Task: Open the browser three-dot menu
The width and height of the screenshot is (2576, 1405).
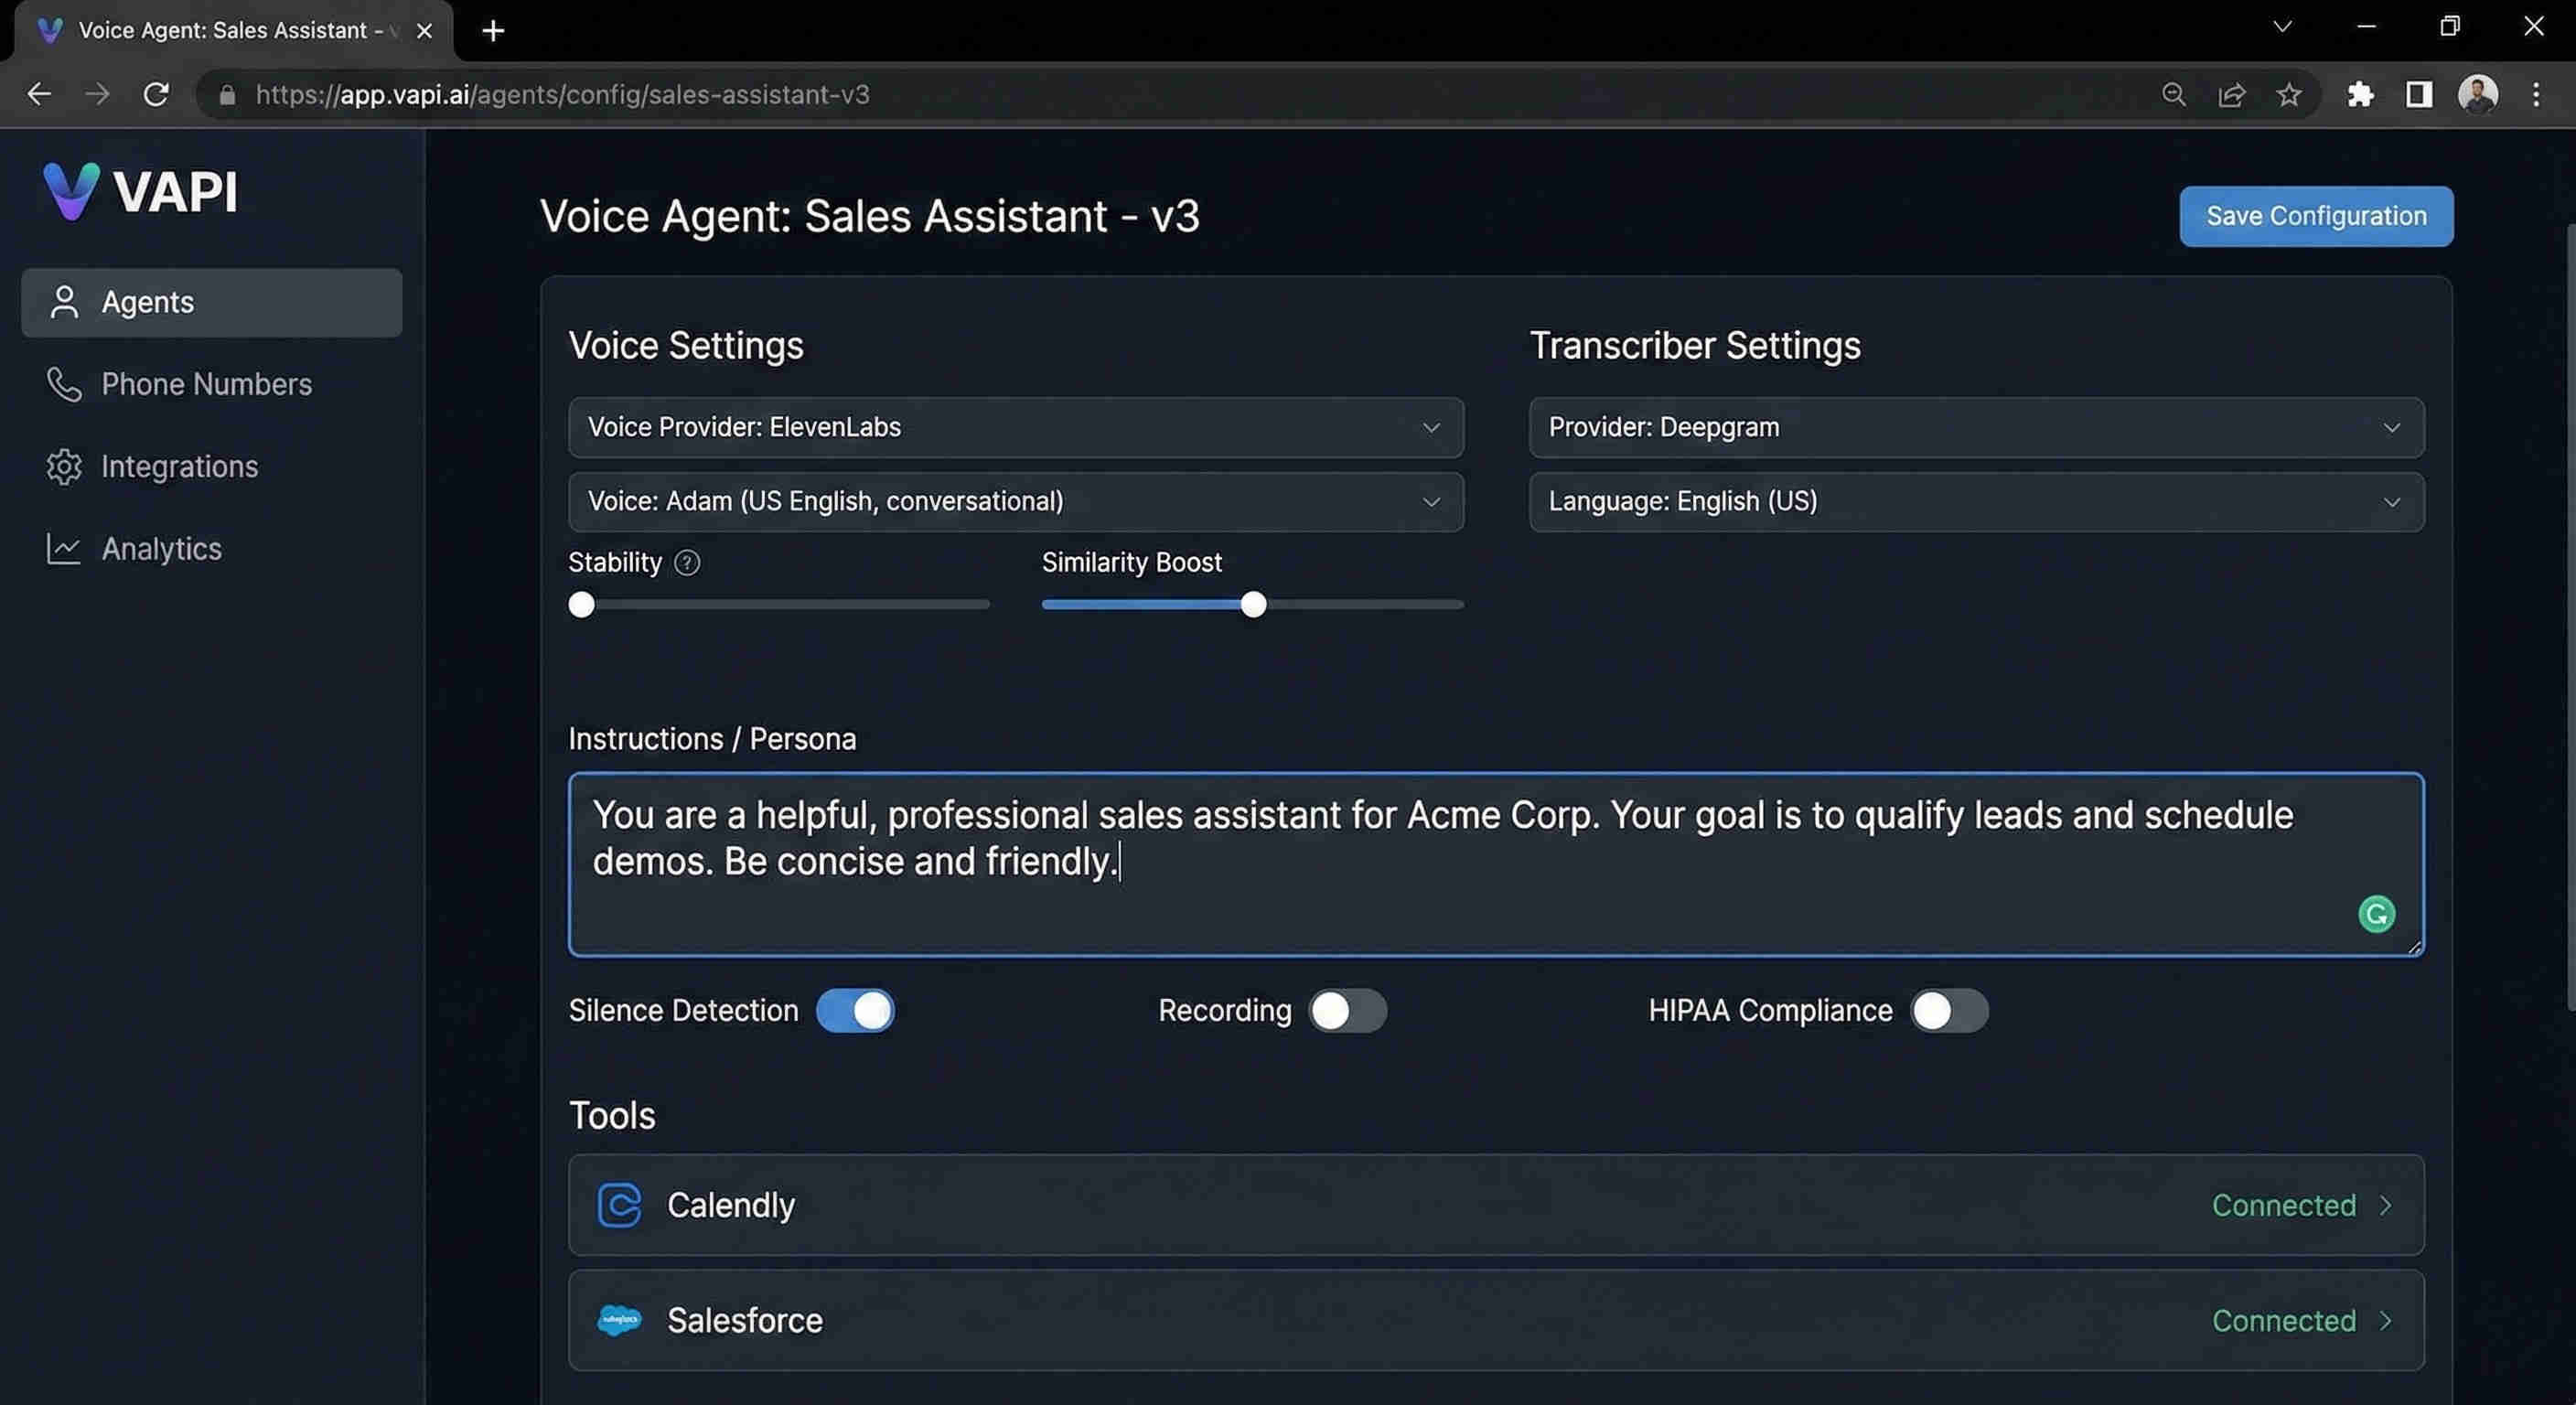Action: (2536, 94)
